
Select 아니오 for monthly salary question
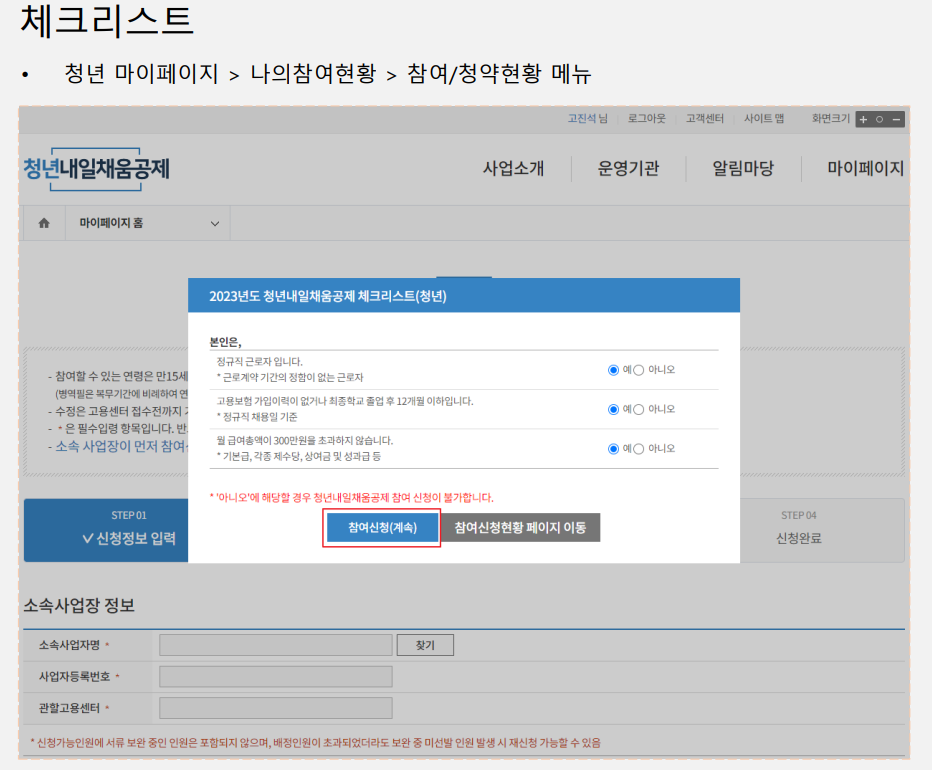pos(641,447)
